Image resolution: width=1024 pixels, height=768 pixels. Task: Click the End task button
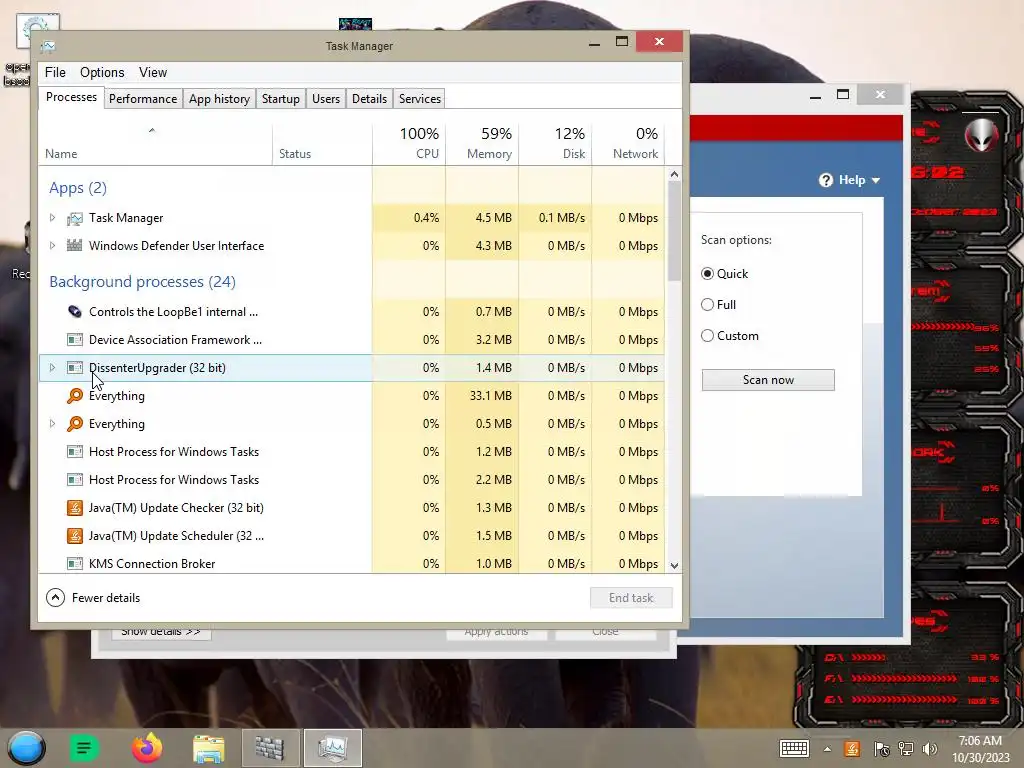[x=631, y=598]
